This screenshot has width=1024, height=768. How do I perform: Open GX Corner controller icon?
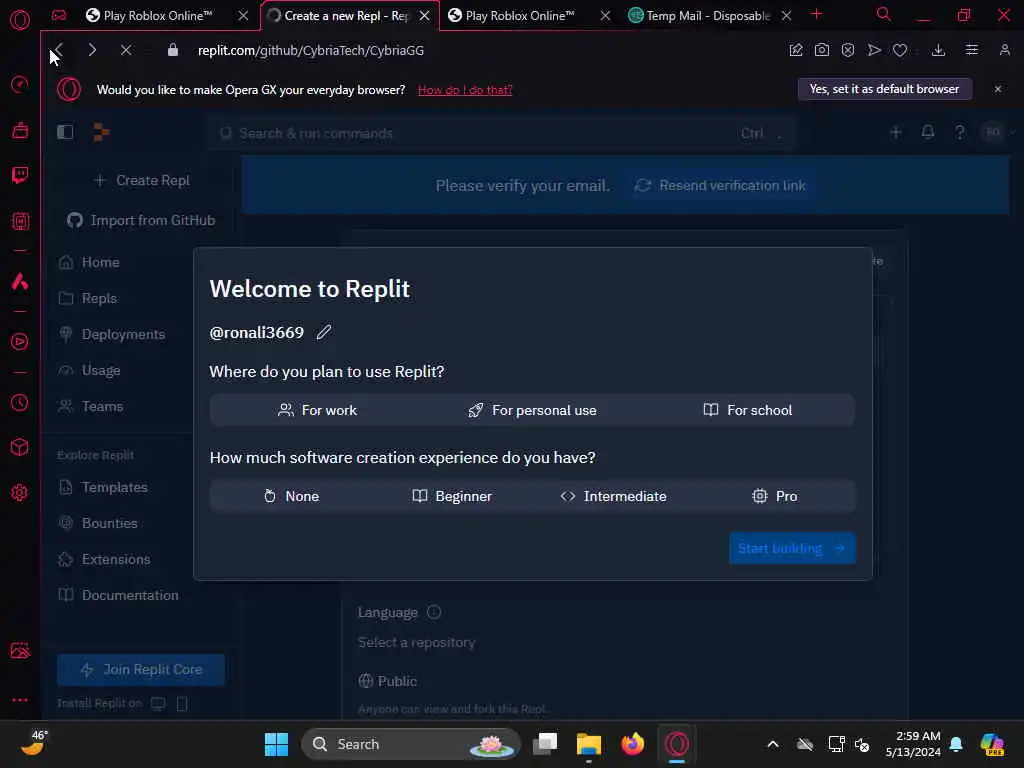click(x=59, y=15)
